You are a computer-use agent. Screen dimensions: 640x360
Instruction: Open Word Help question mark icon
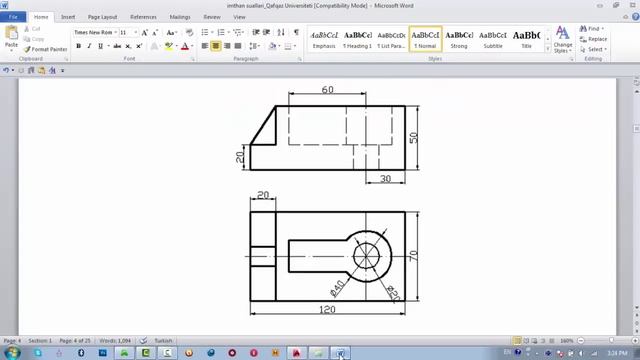(x=636, y=17)
